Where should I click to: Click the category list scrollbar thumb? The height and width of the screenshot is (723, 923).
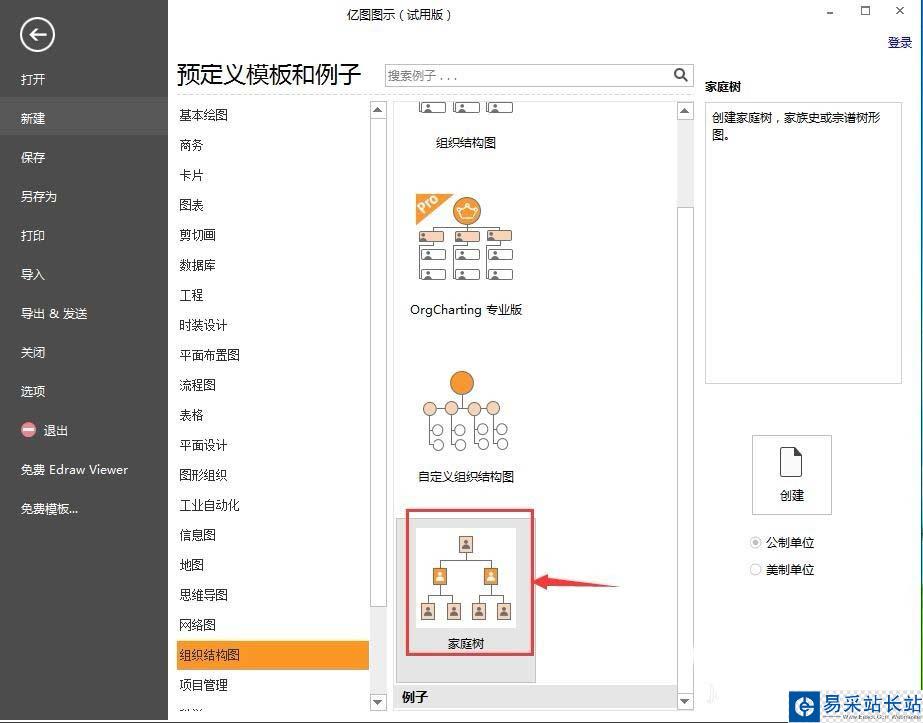coord(378,363)
